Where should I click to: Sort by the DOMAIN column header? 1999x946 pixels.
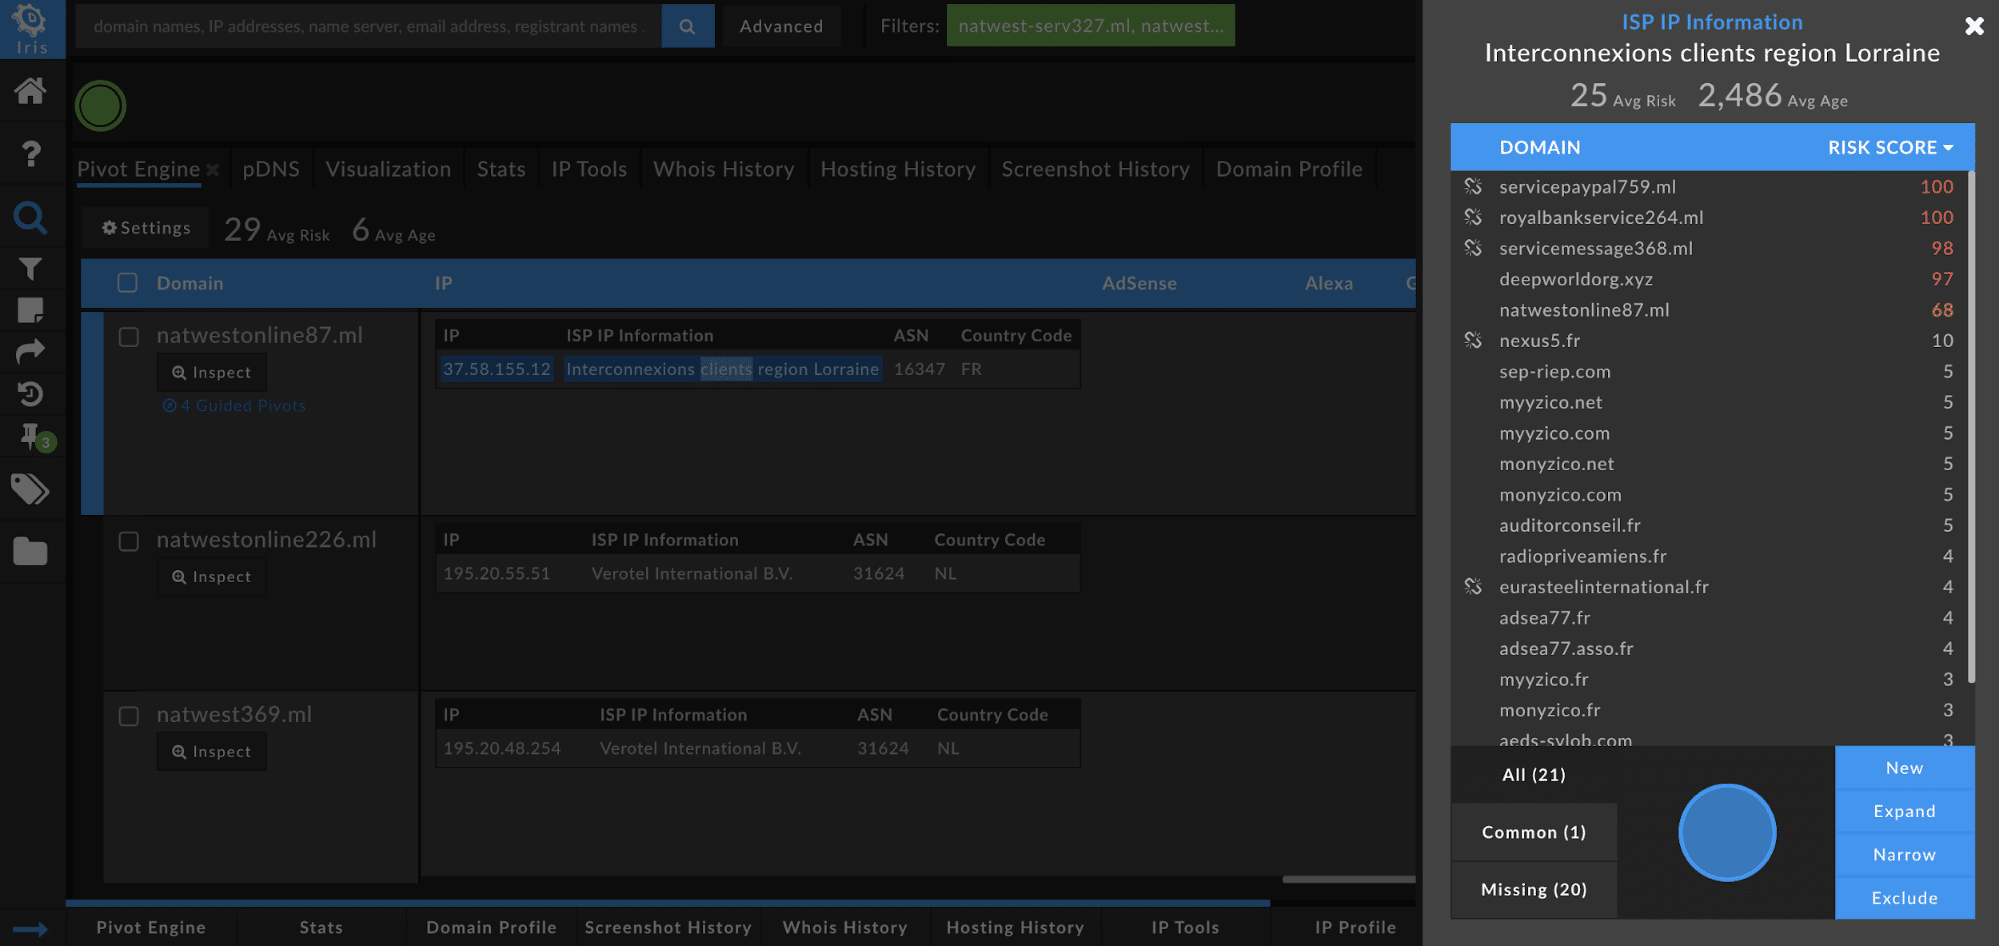click(x=1539, y=148)
